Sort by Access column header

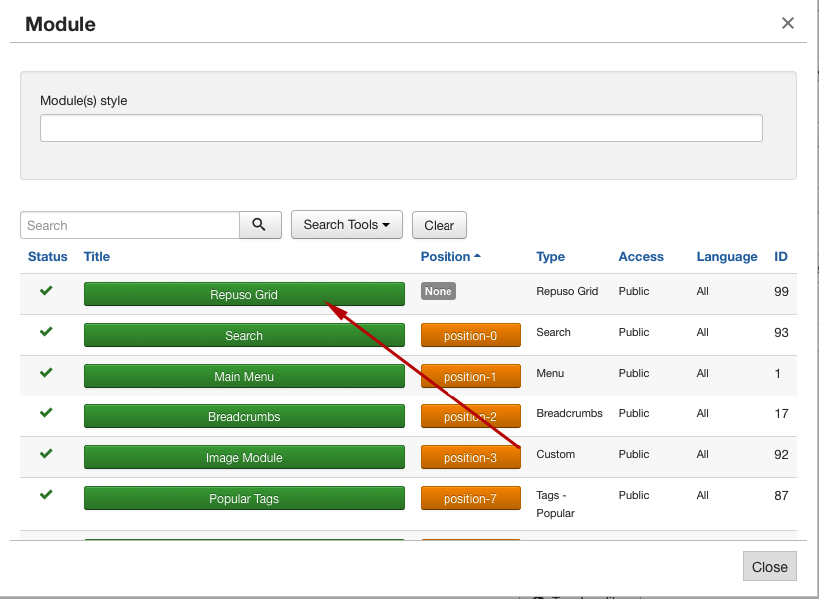tap(641, 256)
